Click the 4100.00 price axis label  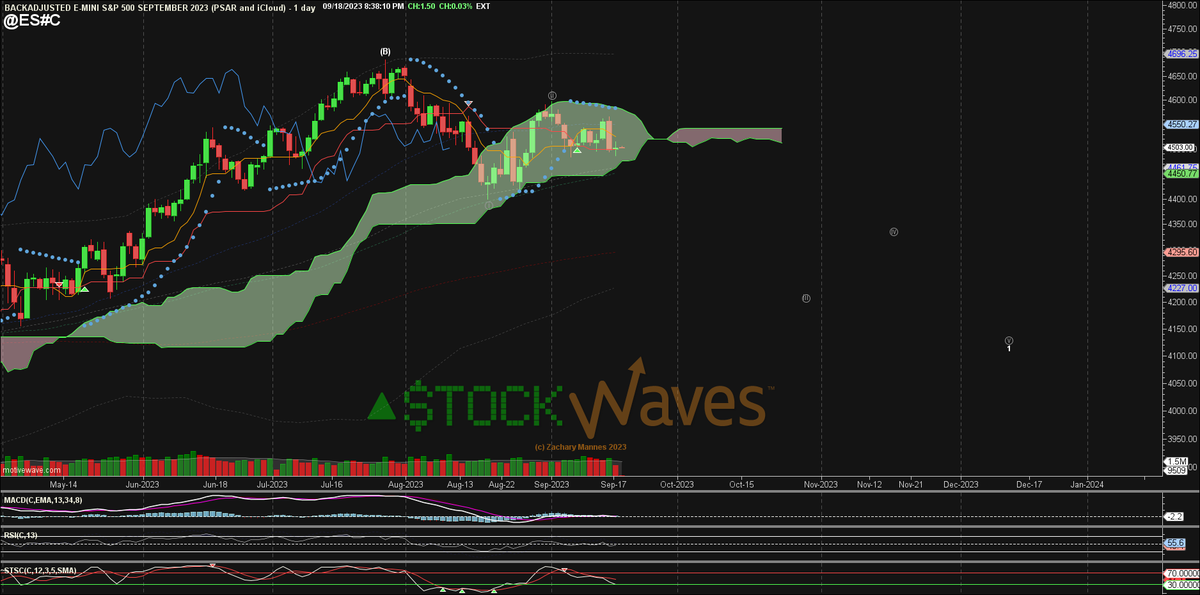point(1181,356)
